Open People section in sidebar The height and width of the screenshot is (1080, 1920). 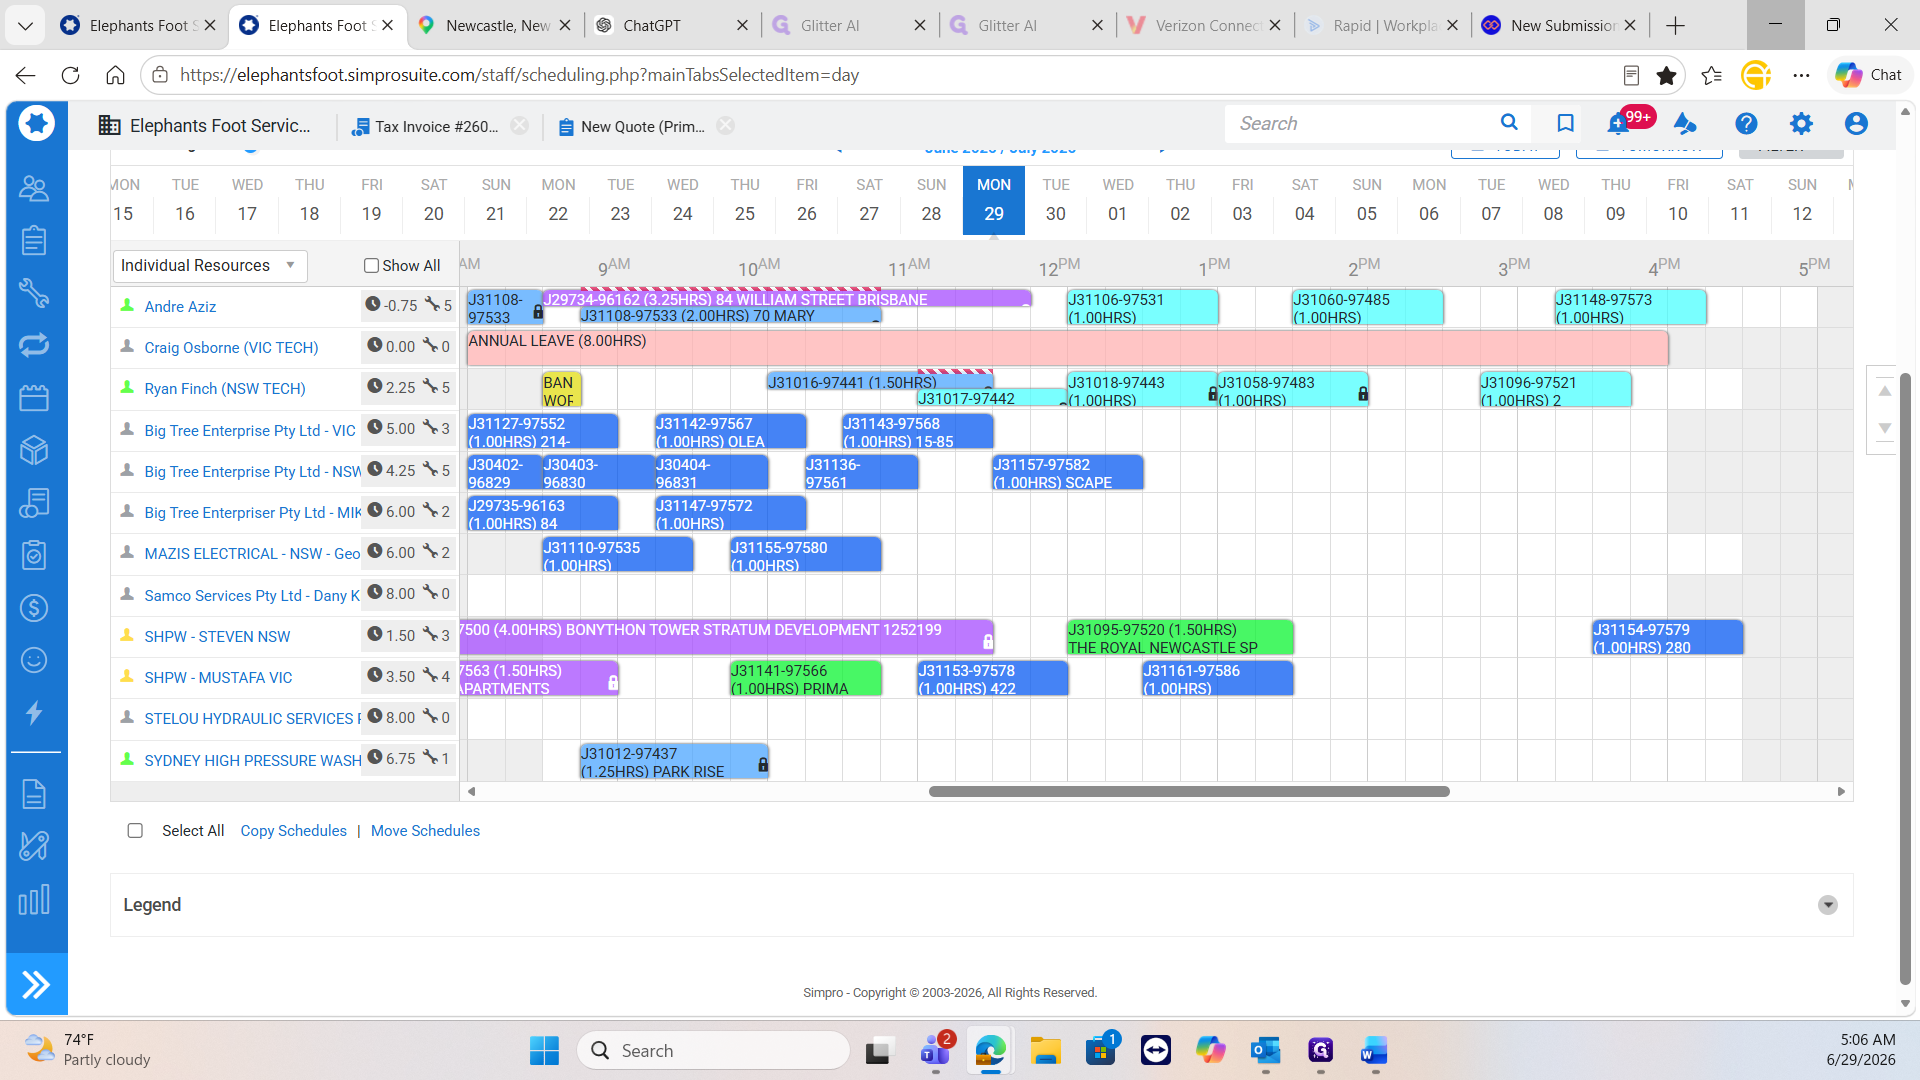click(34, 188)
